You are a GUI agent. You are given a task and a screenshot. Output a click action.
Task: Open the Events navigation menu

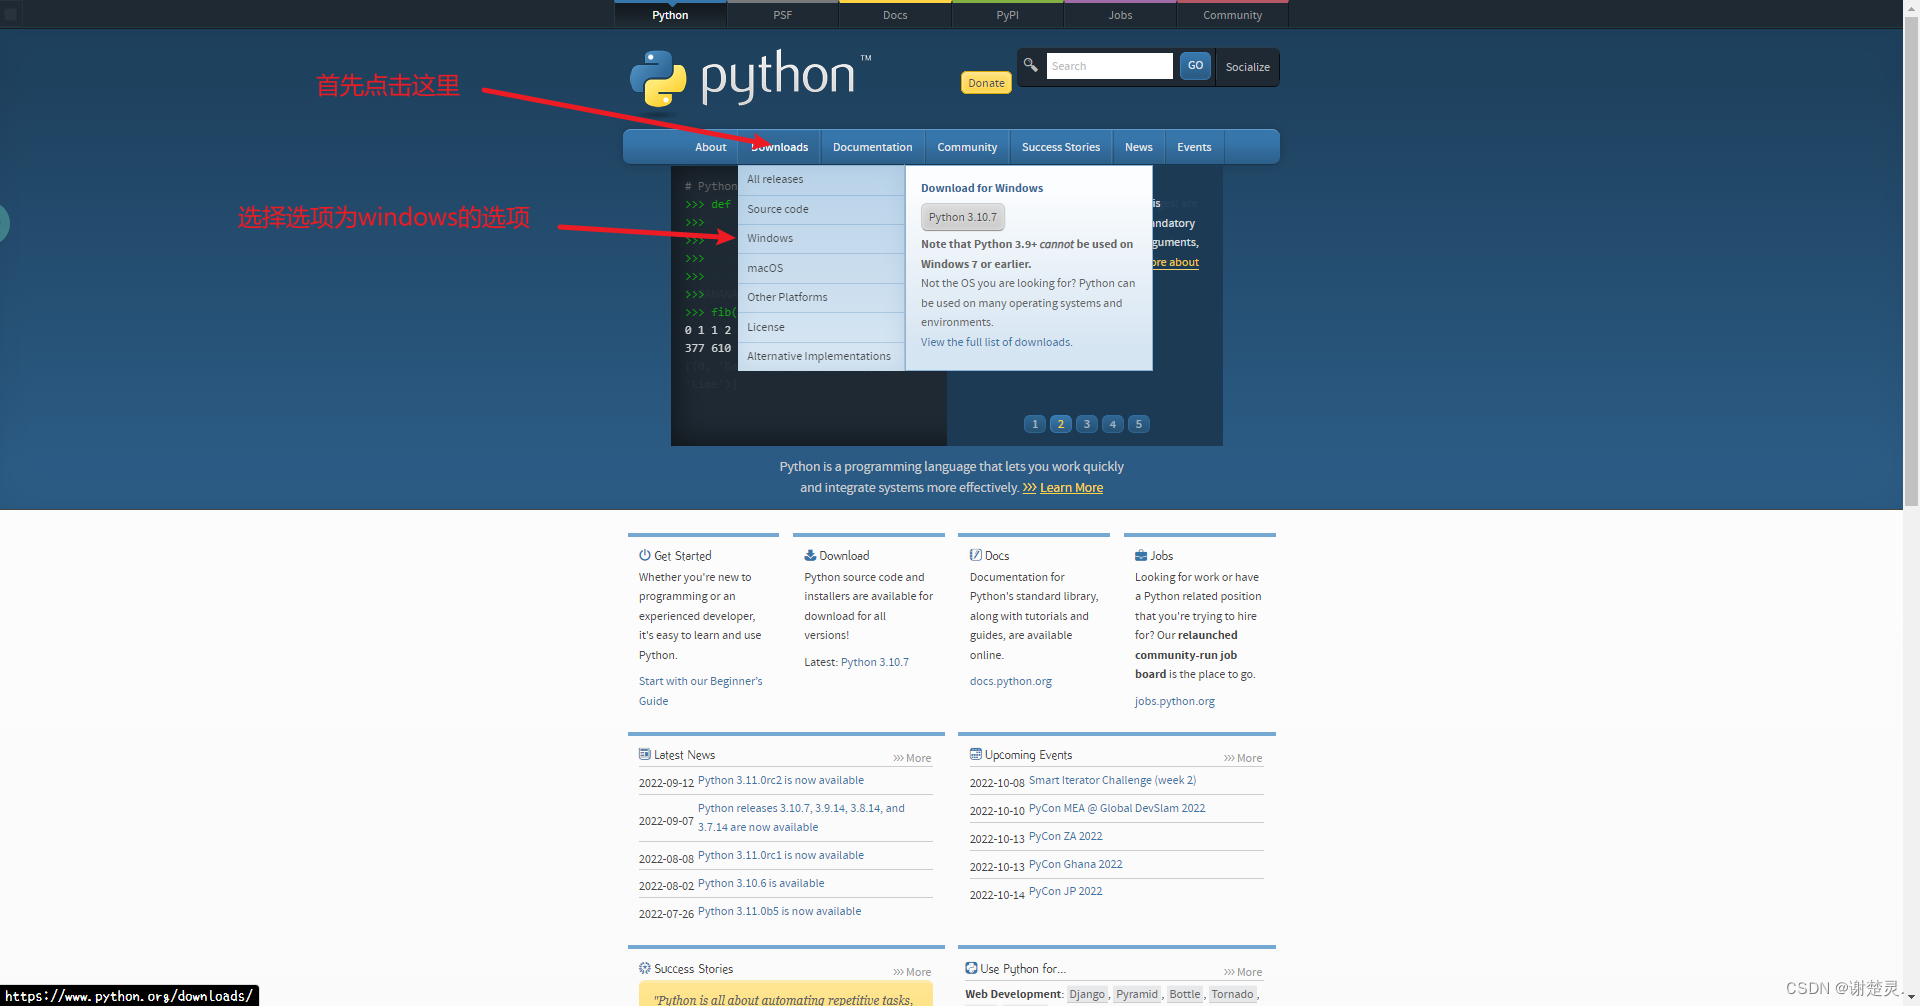coord(1194,147)
